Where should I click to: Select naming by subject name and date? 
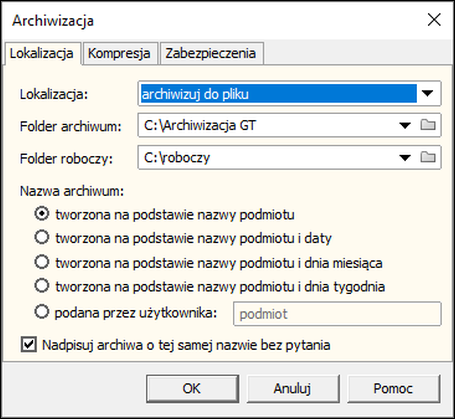click(x=42, y=238)
